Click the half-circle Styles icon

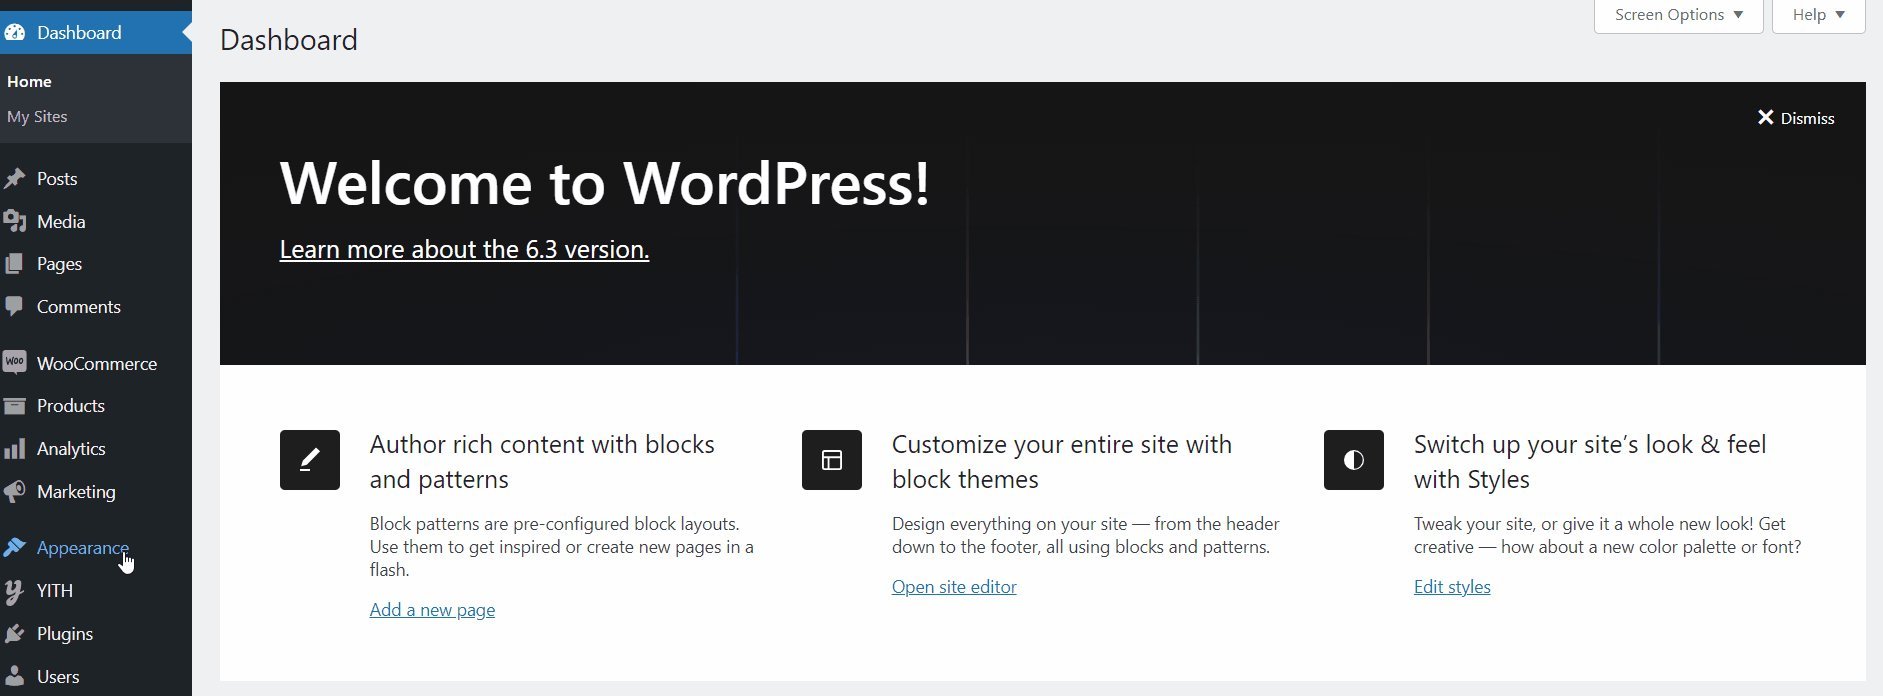coord(1354,460)
